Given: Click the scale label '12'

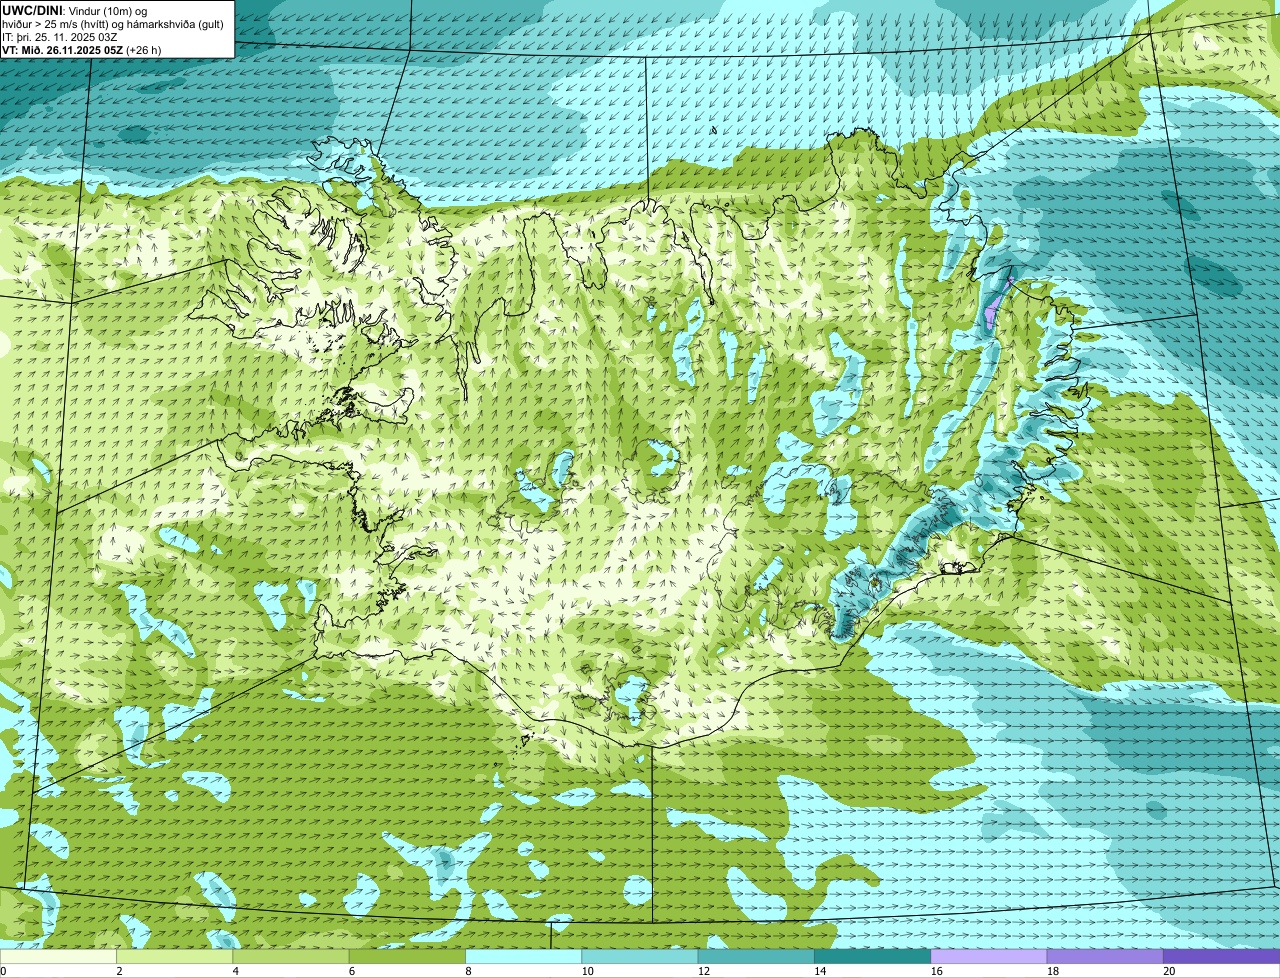Looking at the screenshot, I should (x=703, y=971).
